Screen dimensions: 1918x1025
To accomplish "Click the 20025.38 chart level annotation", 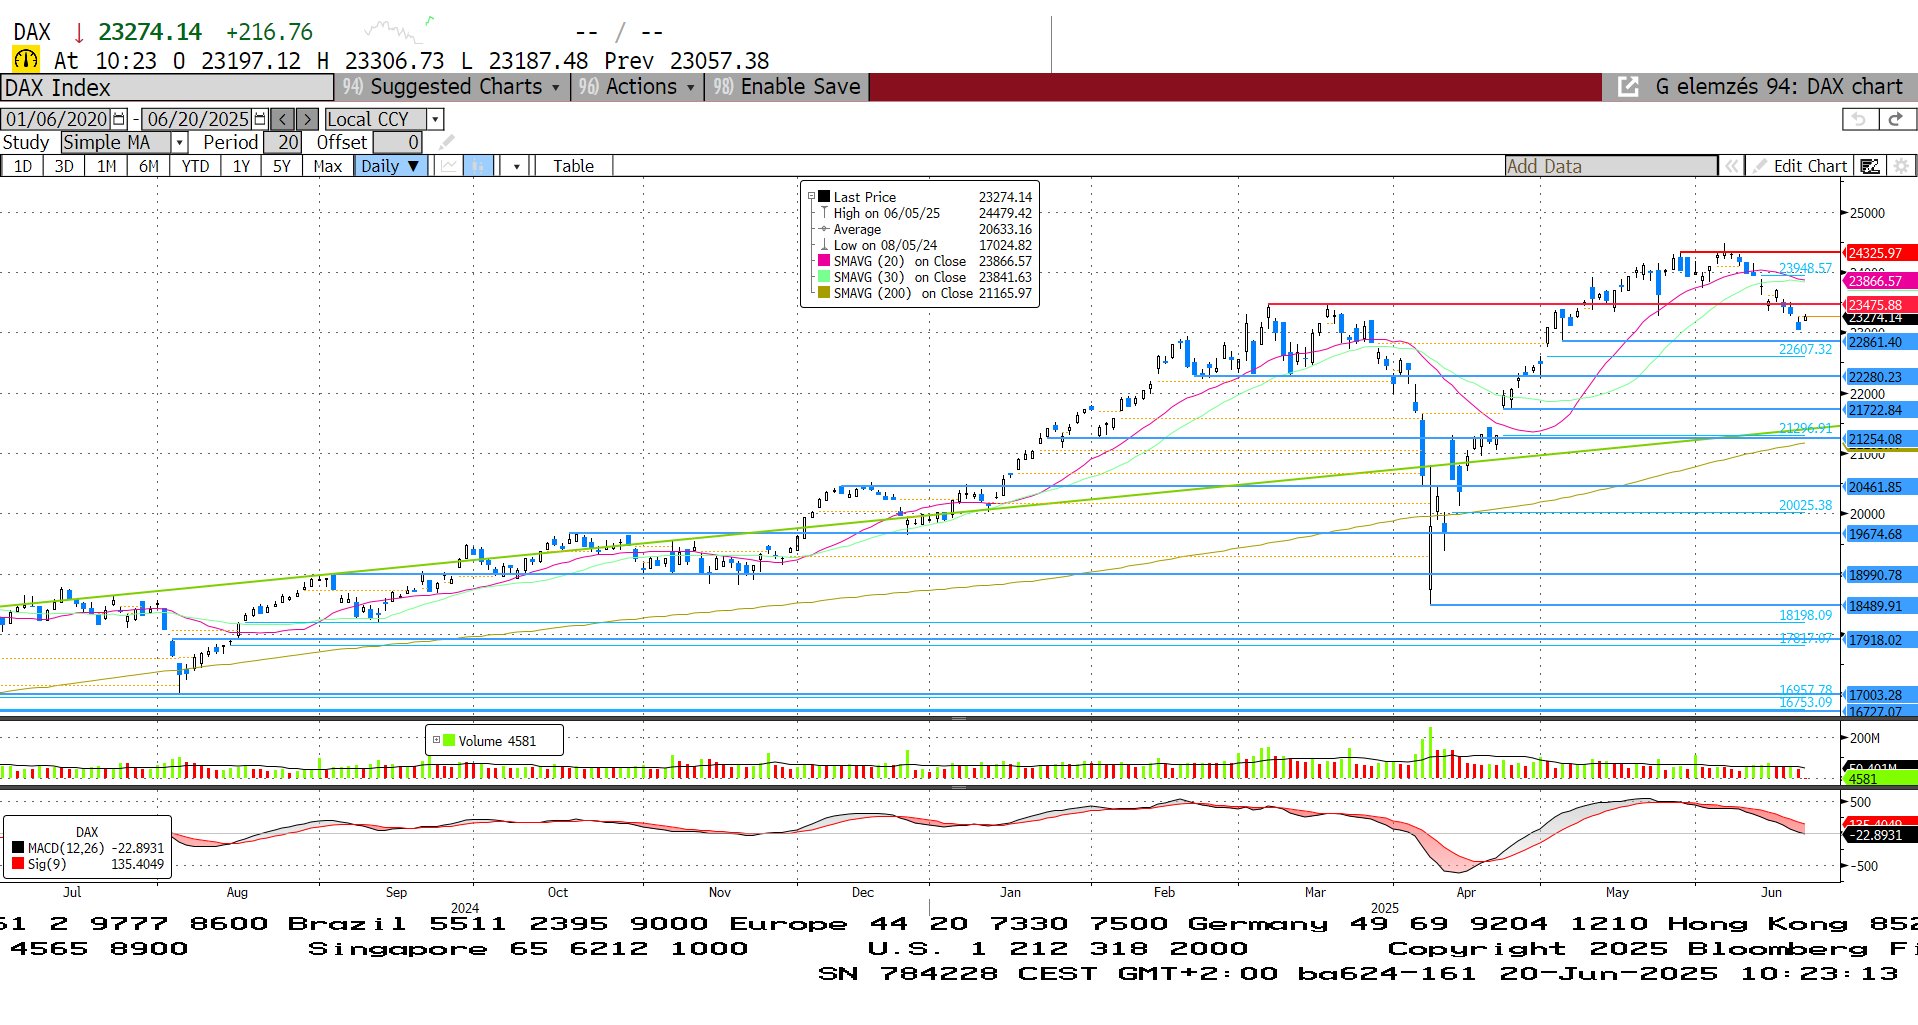I will point(1805,505).
